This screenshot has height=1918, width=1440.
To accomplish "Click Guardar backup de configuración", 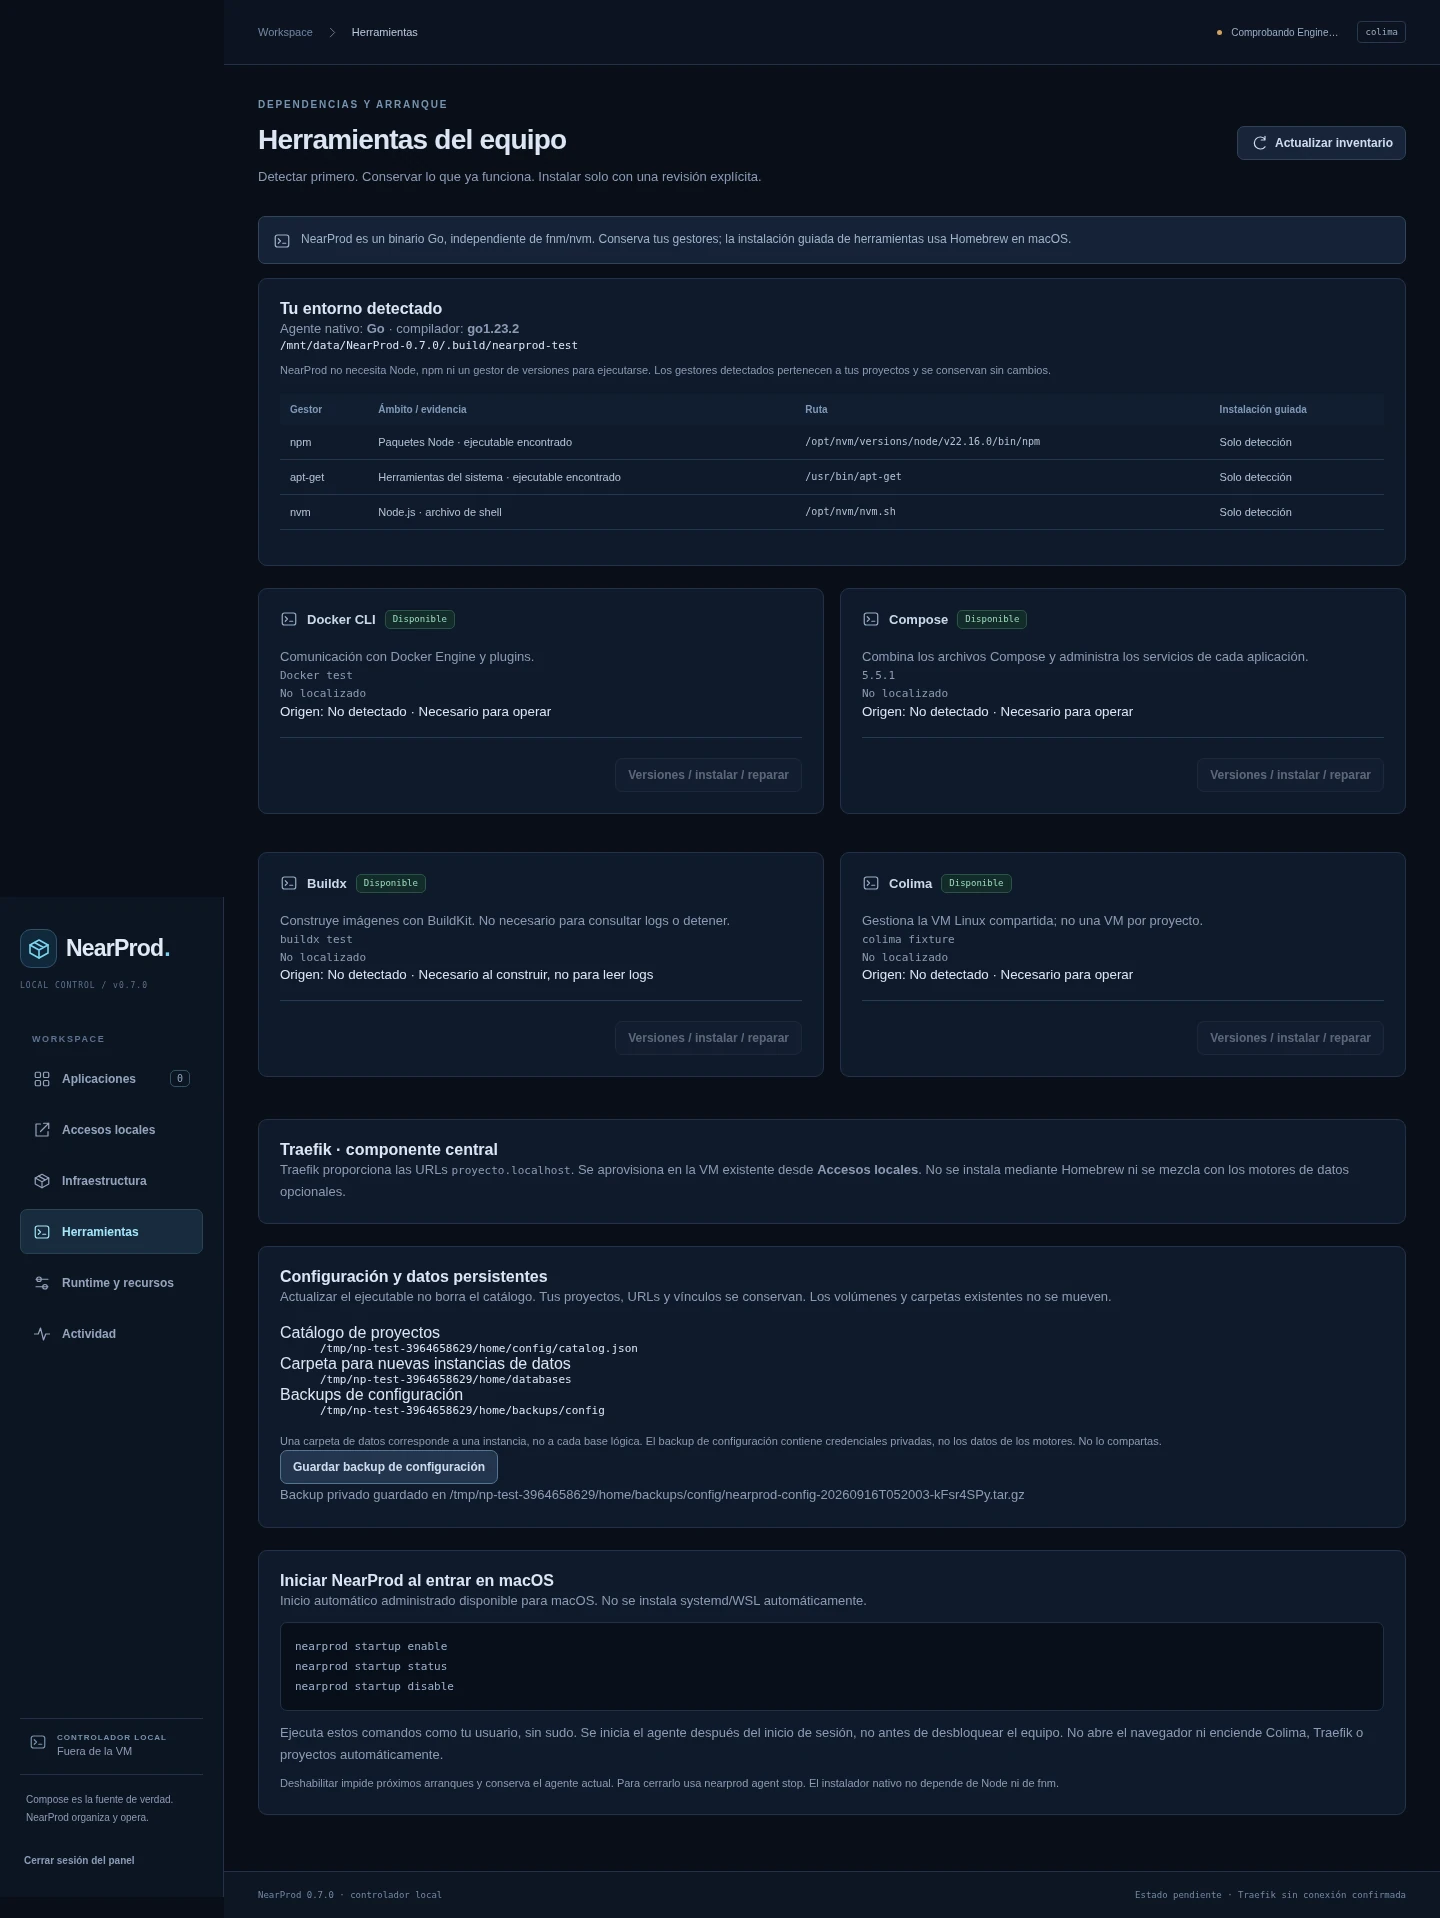I will pos(389,1467).
